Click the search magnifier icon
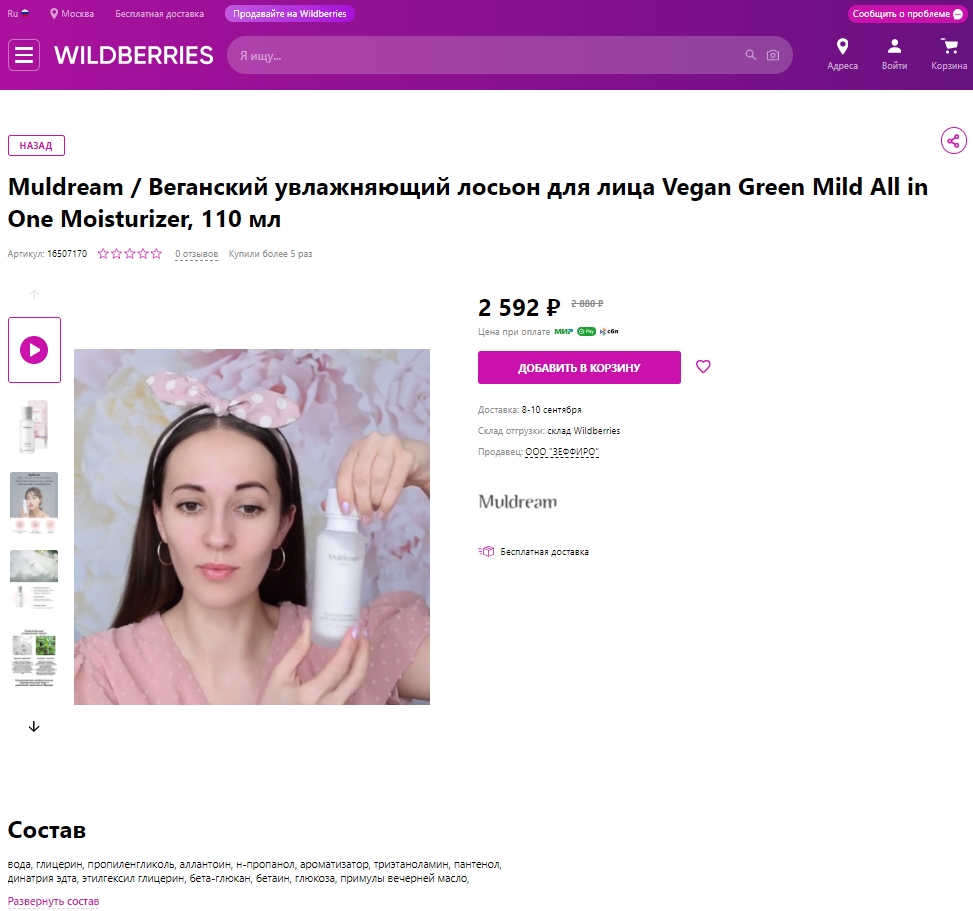 [750, 55]
